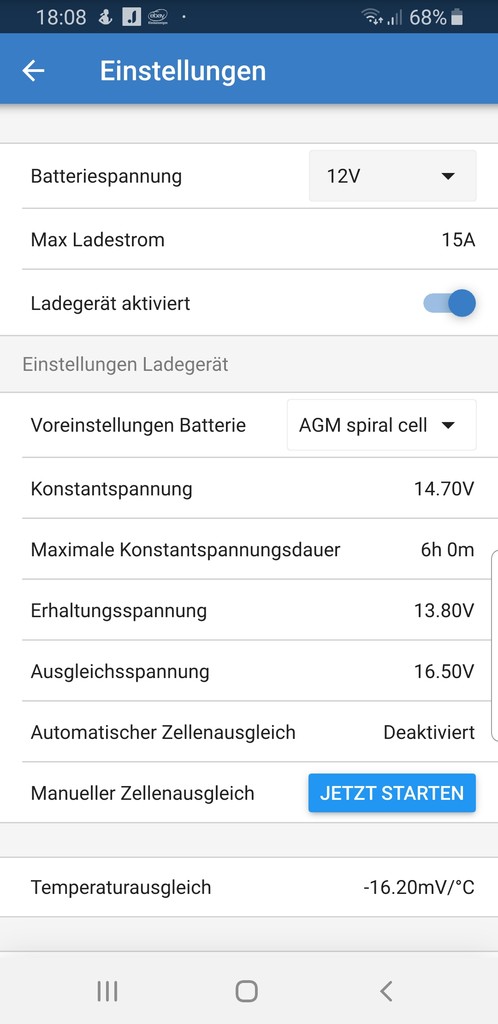
Task: Tap the Android home button icon
Action: [246, 991]
